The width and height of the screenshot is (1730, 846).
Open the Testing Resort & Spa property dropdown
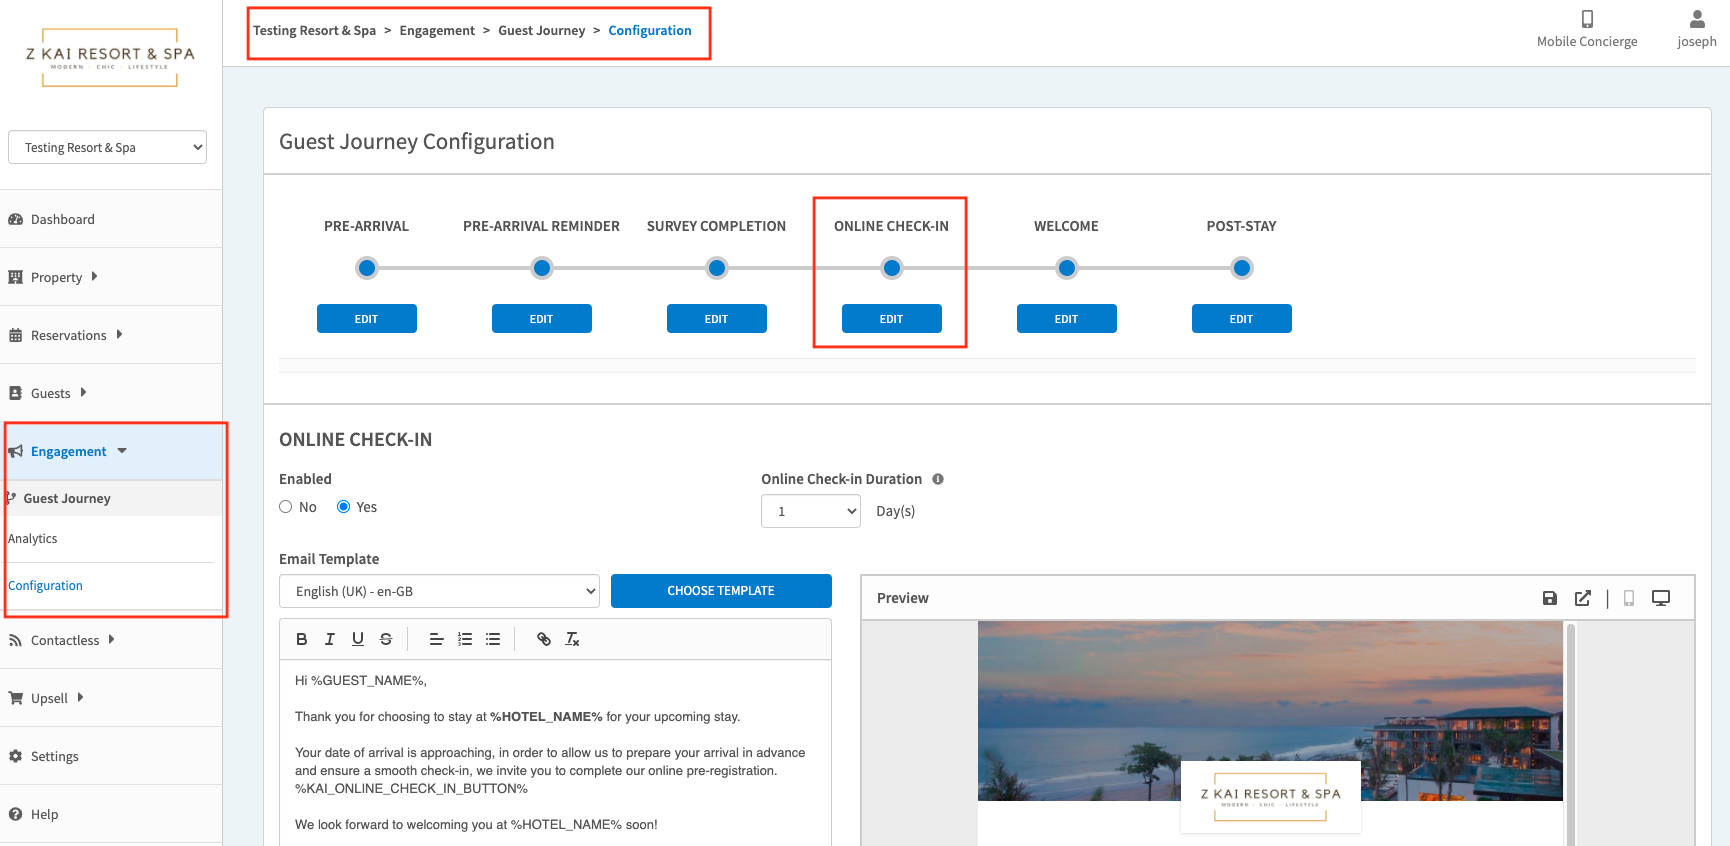[x=108, y=147]
